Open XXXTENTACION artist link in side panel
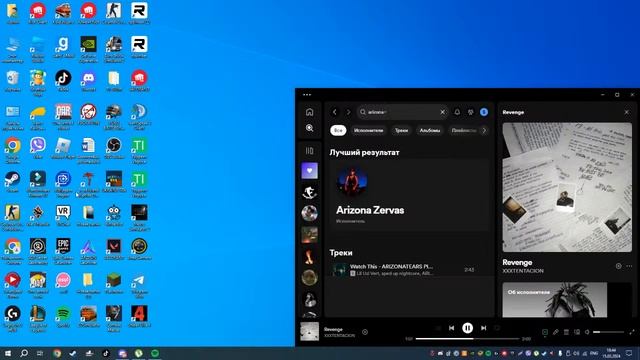Viewport: 640px width, 360px height. [523, 271]
